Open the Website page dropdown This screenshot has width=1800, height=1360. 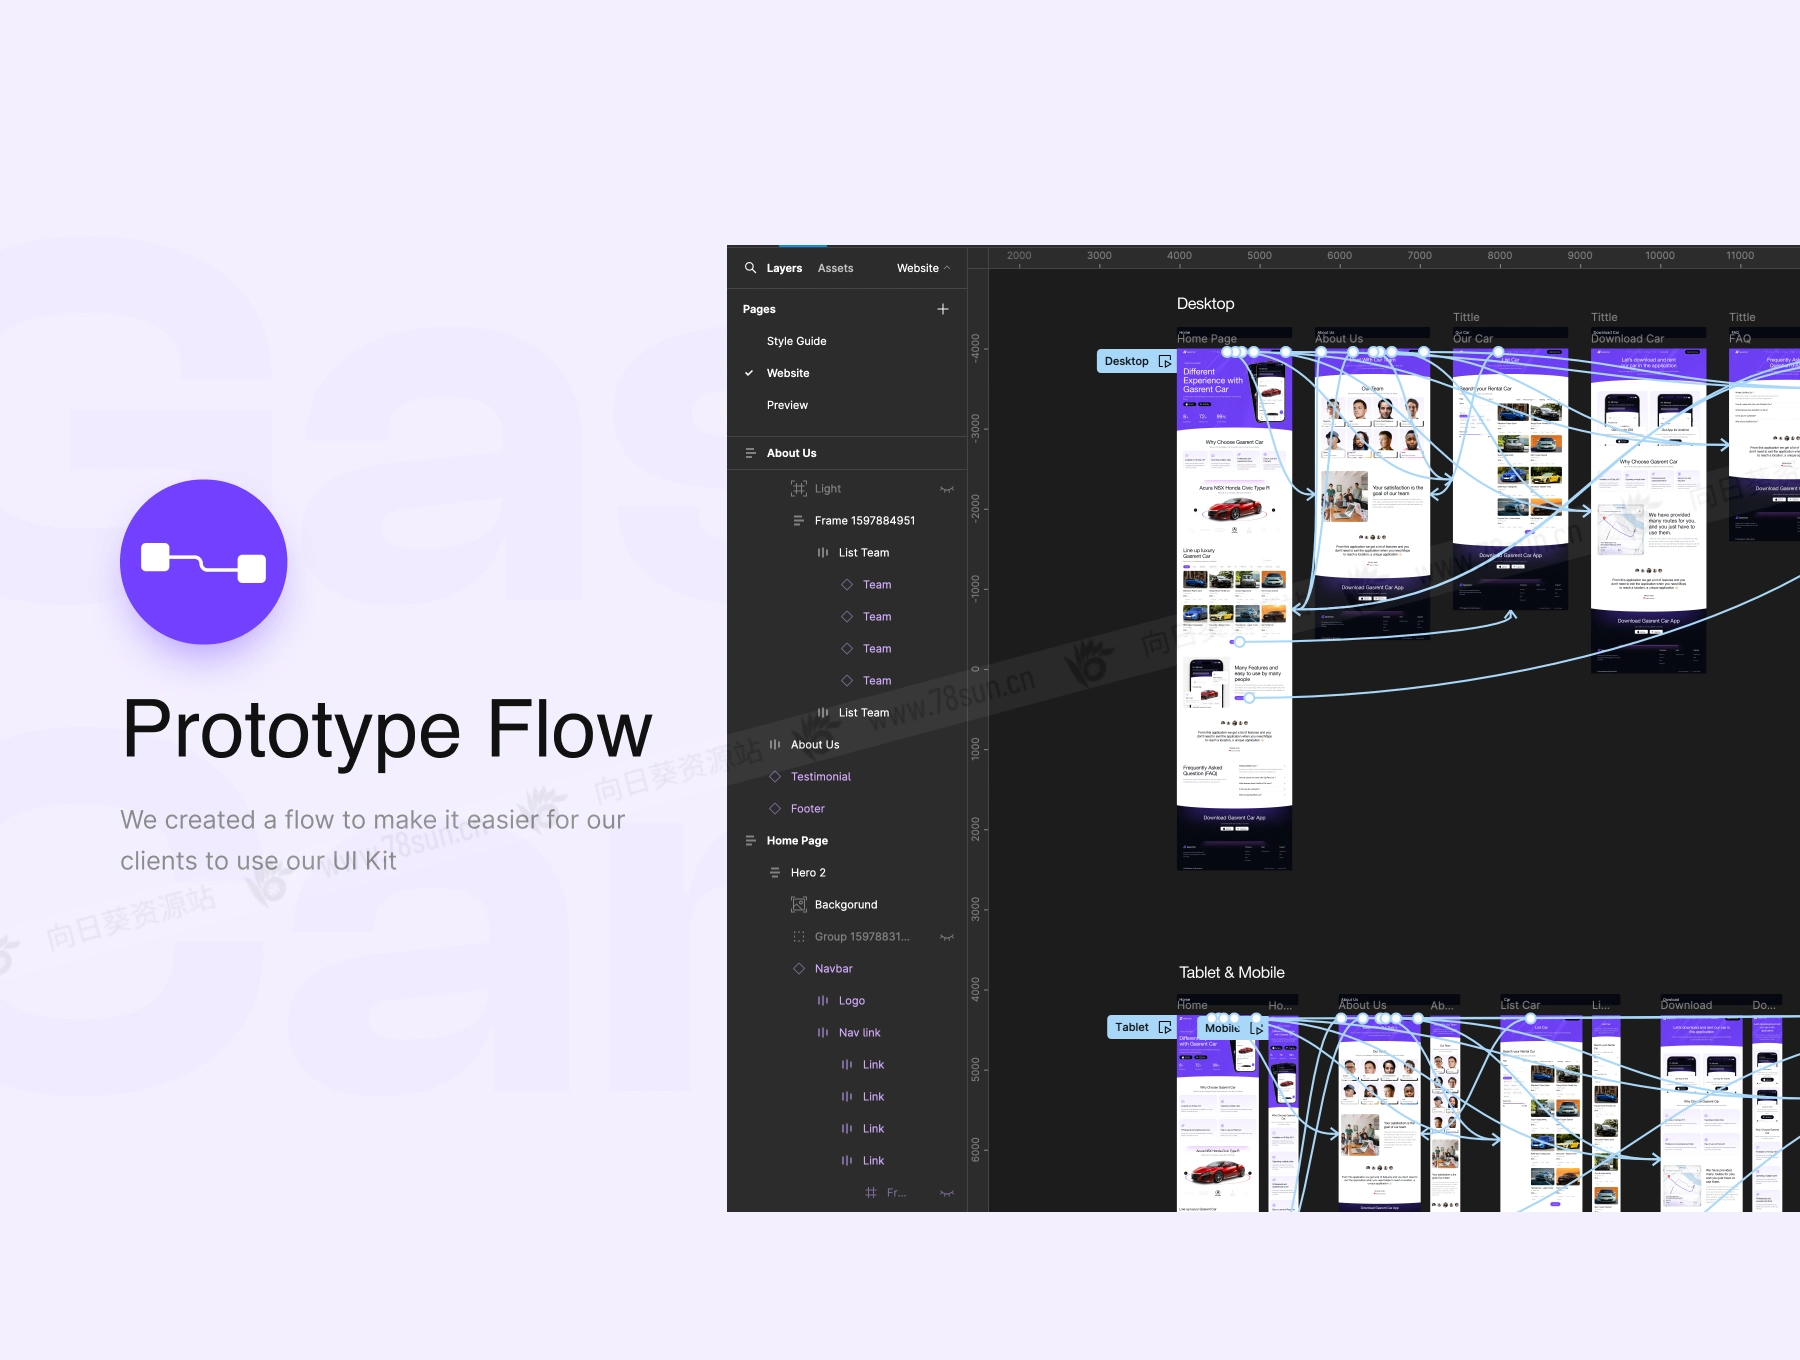923,268
